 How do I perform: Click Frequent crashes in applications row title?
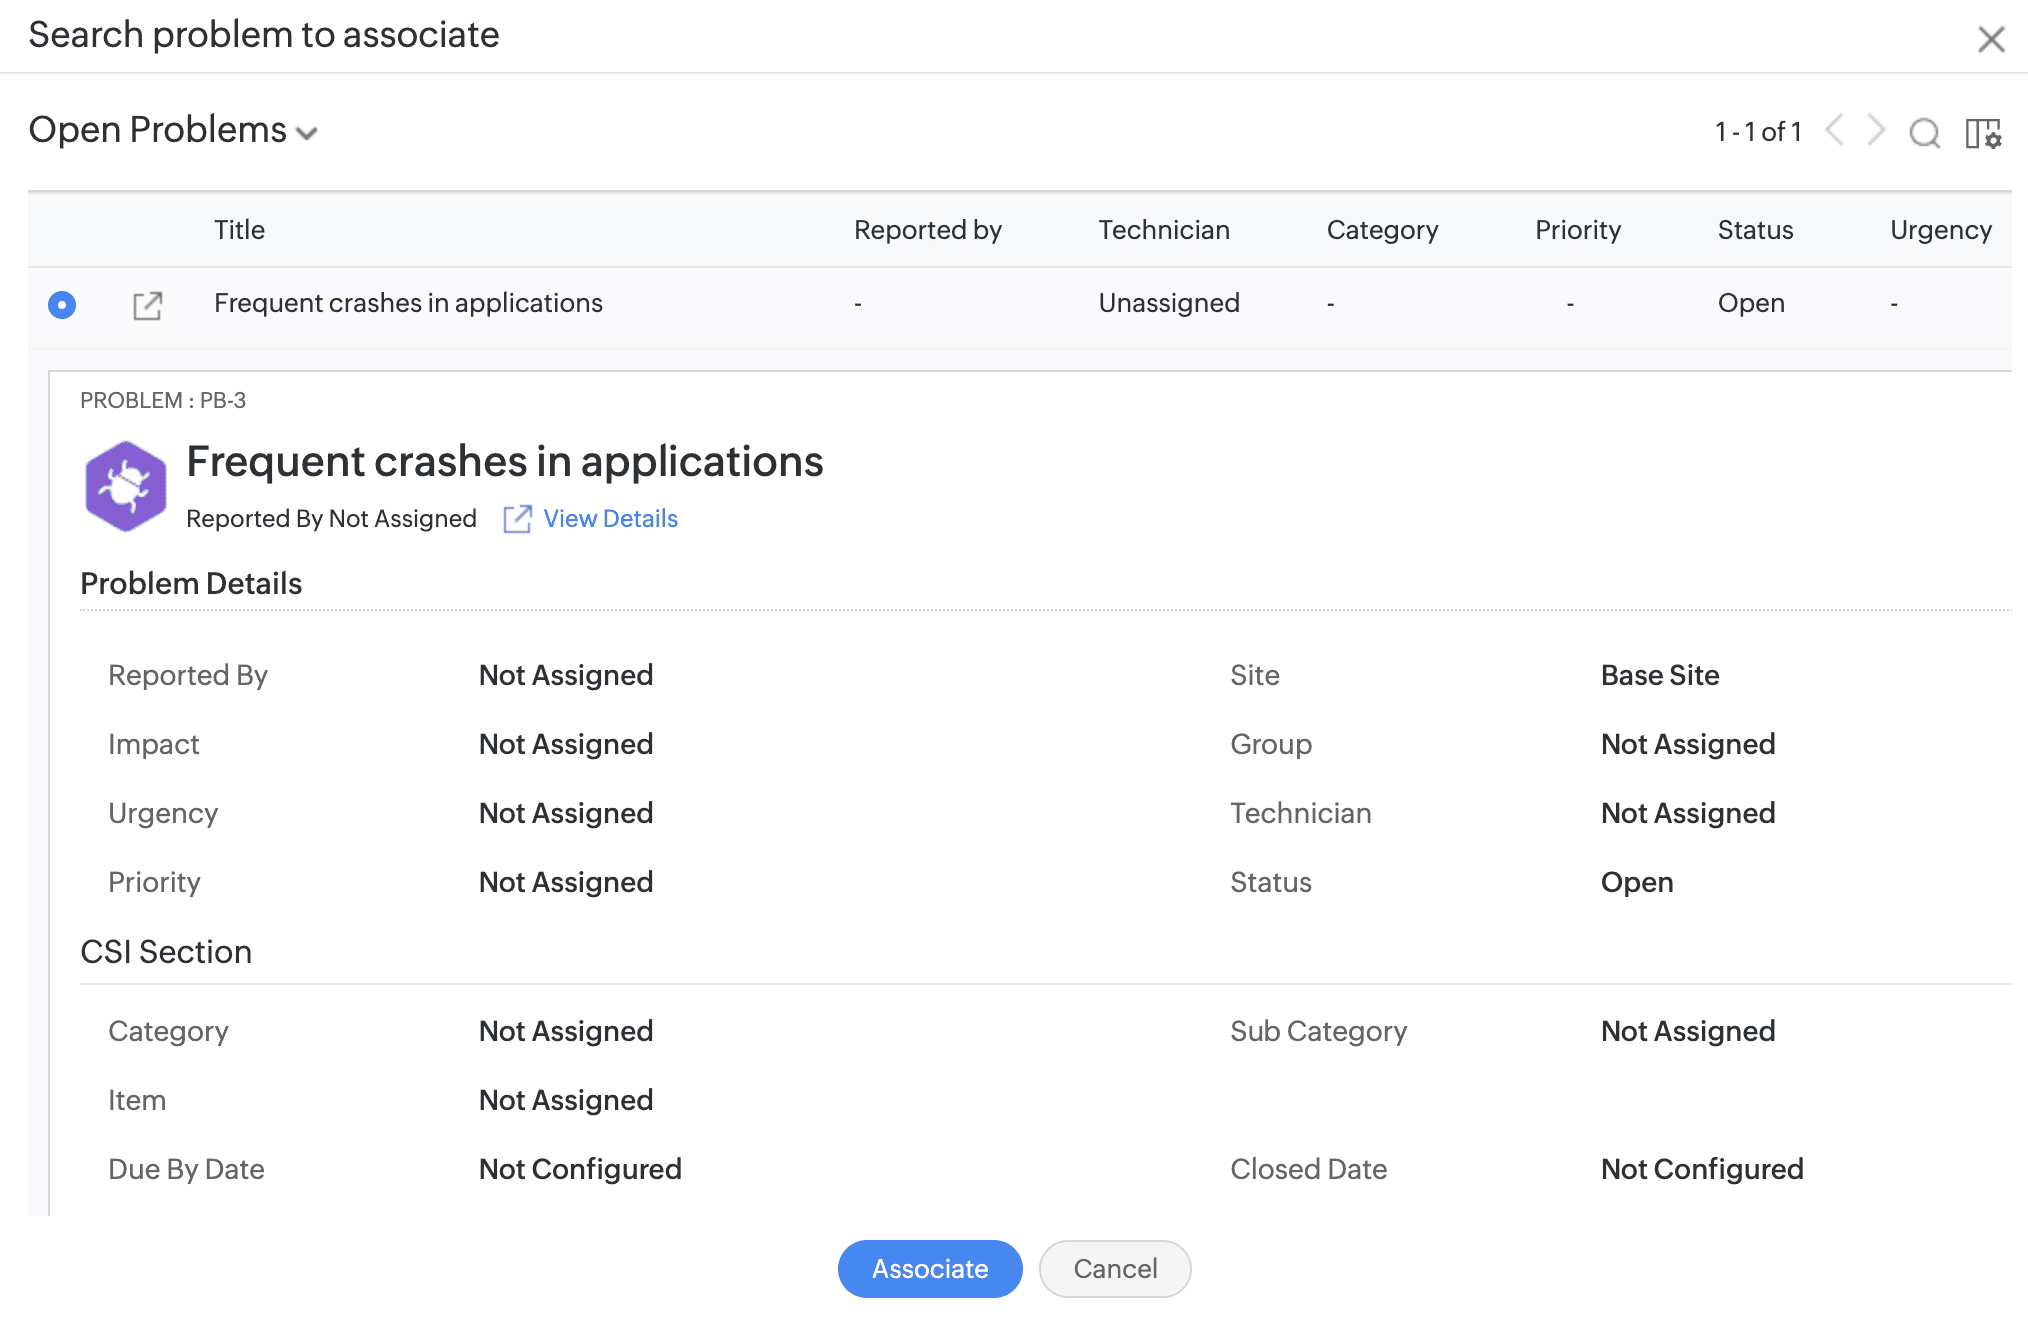coord(408,303)
